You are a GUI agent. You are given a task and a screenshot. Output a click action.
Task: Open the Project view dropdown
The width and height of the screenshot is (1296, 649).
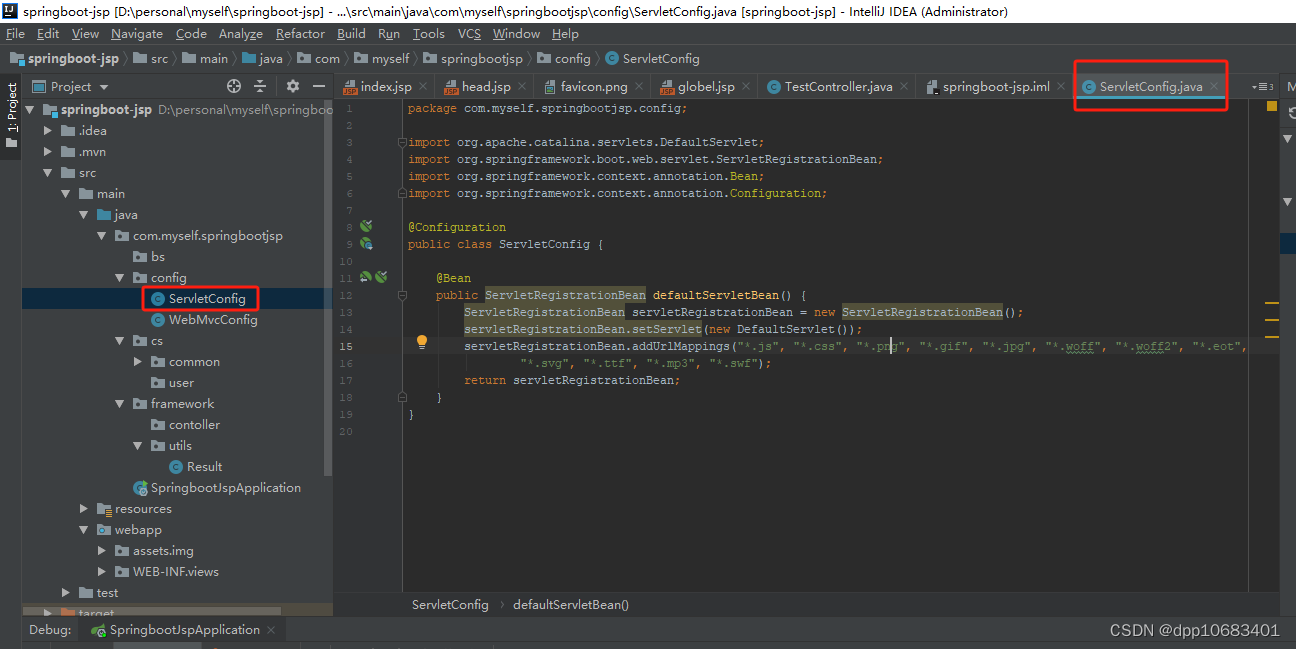(x=70, y=86)
